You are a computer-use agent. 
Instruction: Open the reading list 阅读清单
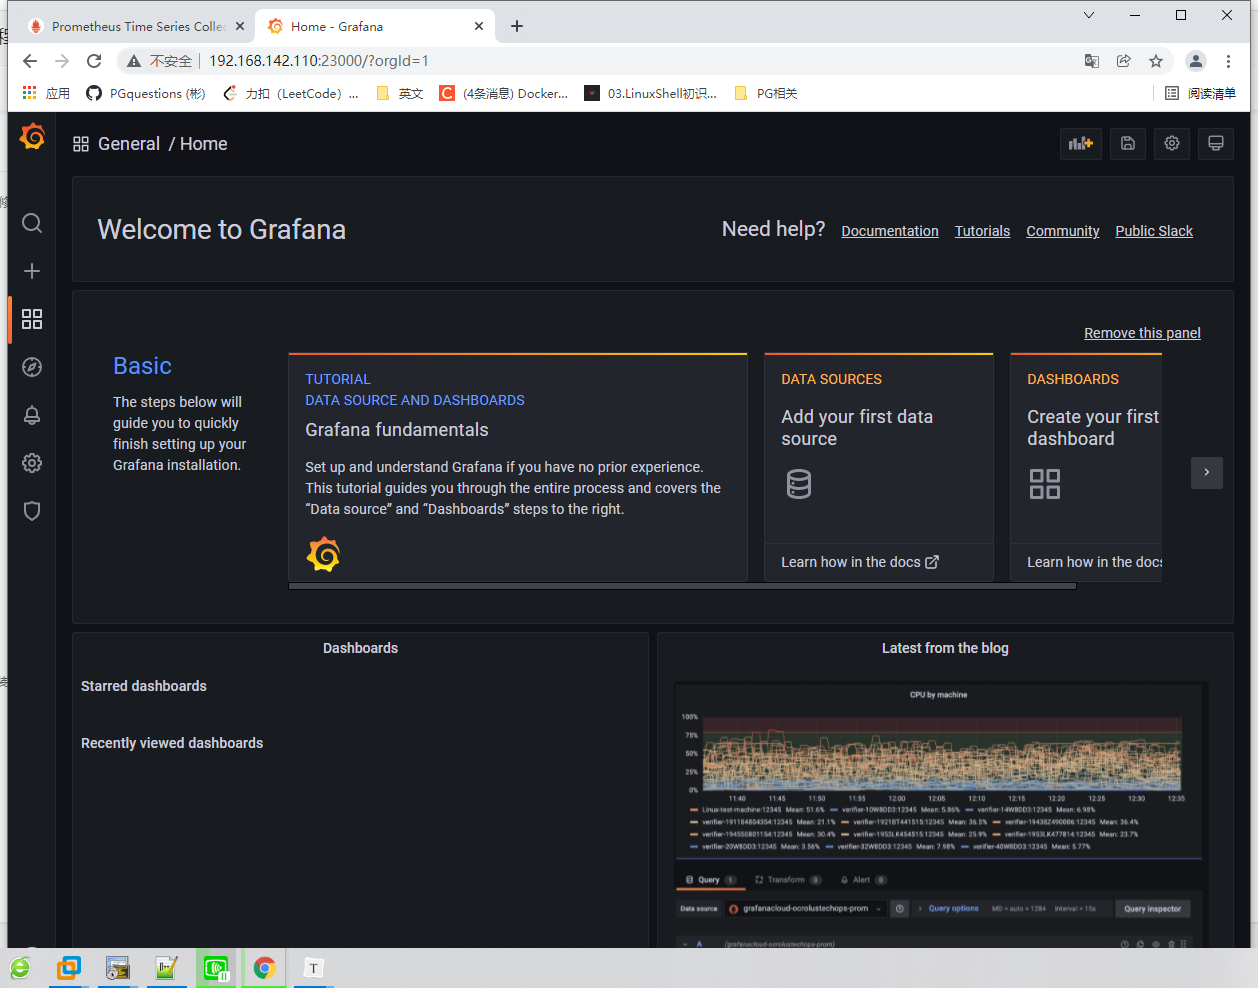1200,93
